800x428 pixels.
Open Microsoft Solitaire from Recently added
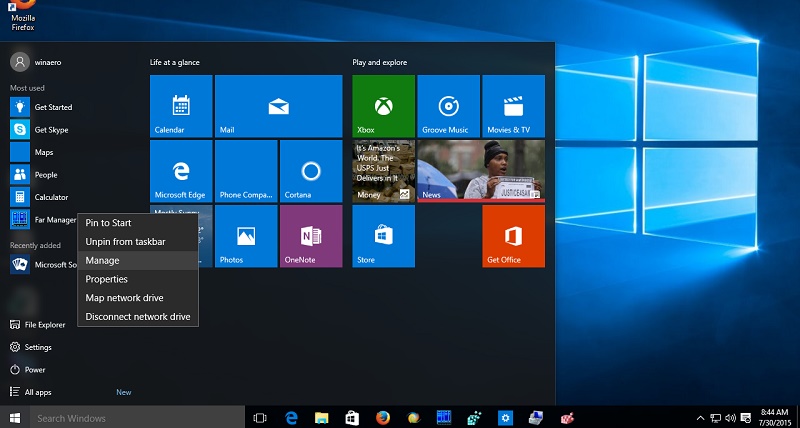(43, 264)
